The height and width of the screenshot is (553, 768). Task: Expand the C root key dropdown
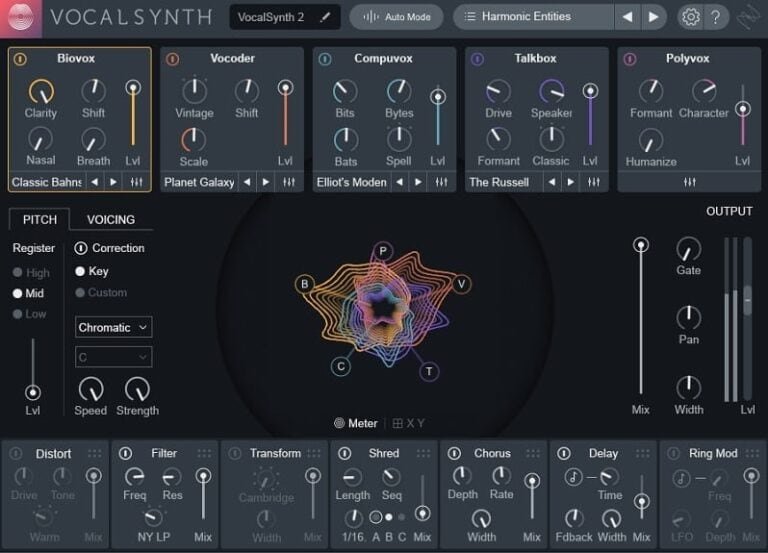114,357
